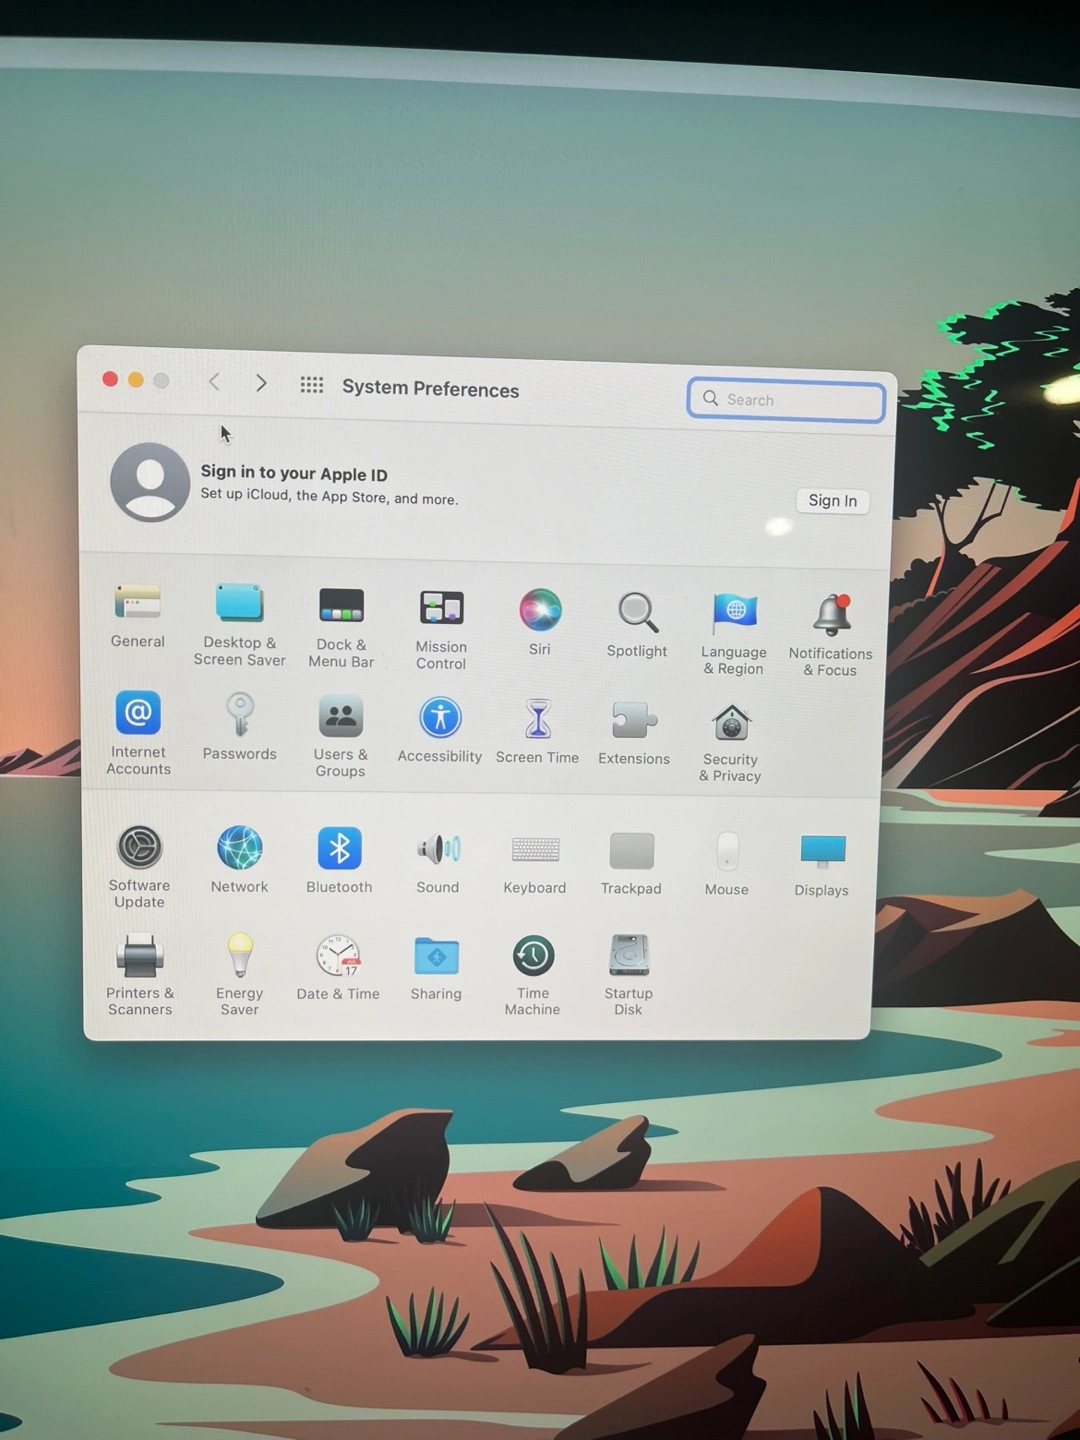Launch the Software Update pane
This screenshot has width=1080, height=1440.
(x=140, y=848)
